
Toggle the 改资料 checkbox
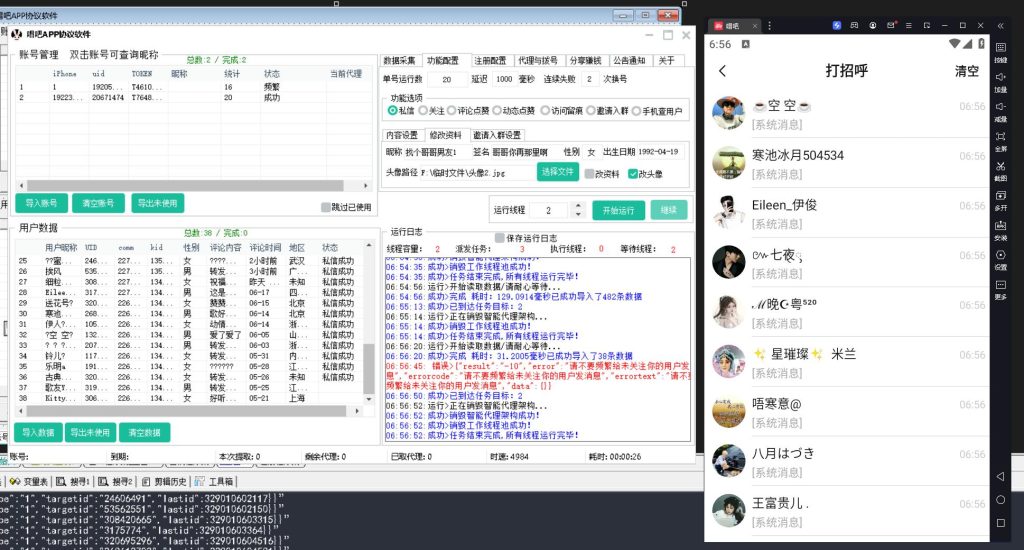(x=590, y=174)
